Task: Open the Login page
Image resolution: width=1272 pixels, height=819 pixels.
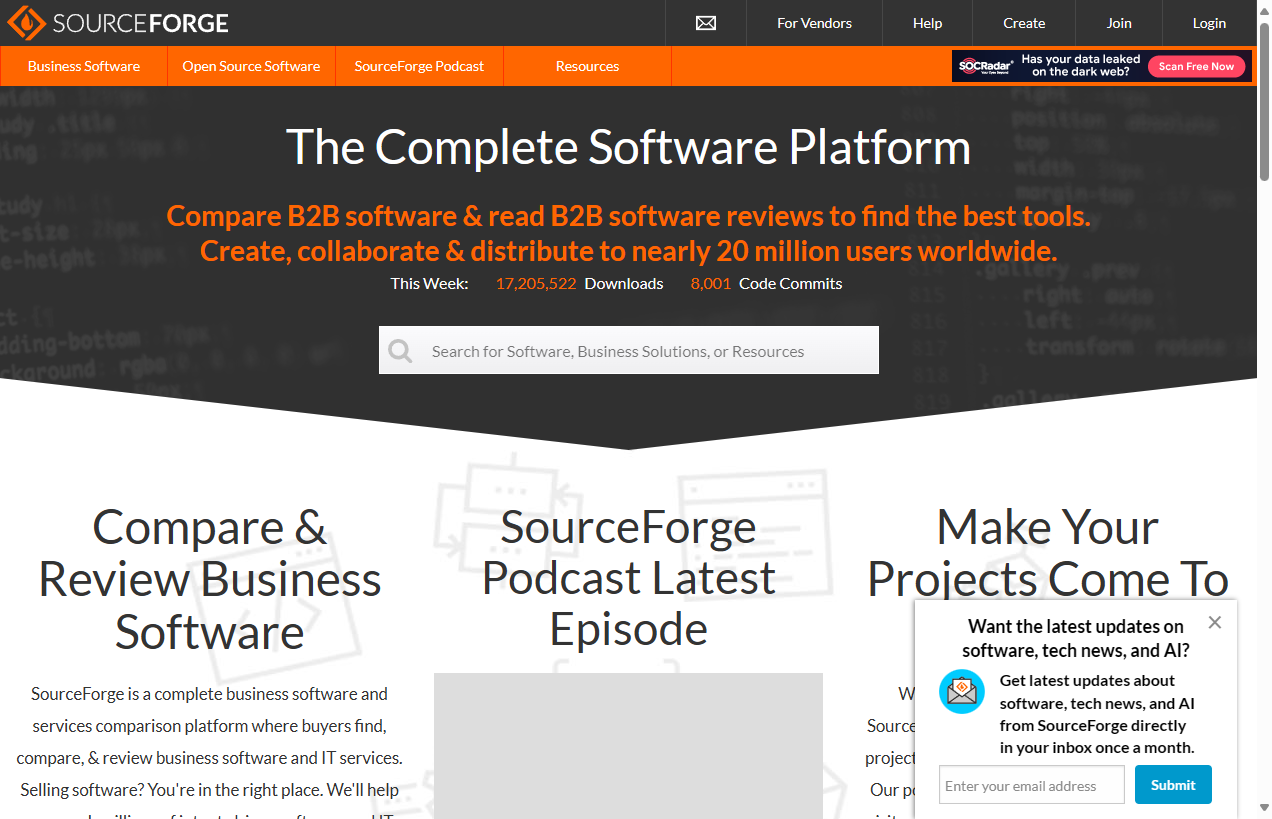Action: pos(1209,22)
